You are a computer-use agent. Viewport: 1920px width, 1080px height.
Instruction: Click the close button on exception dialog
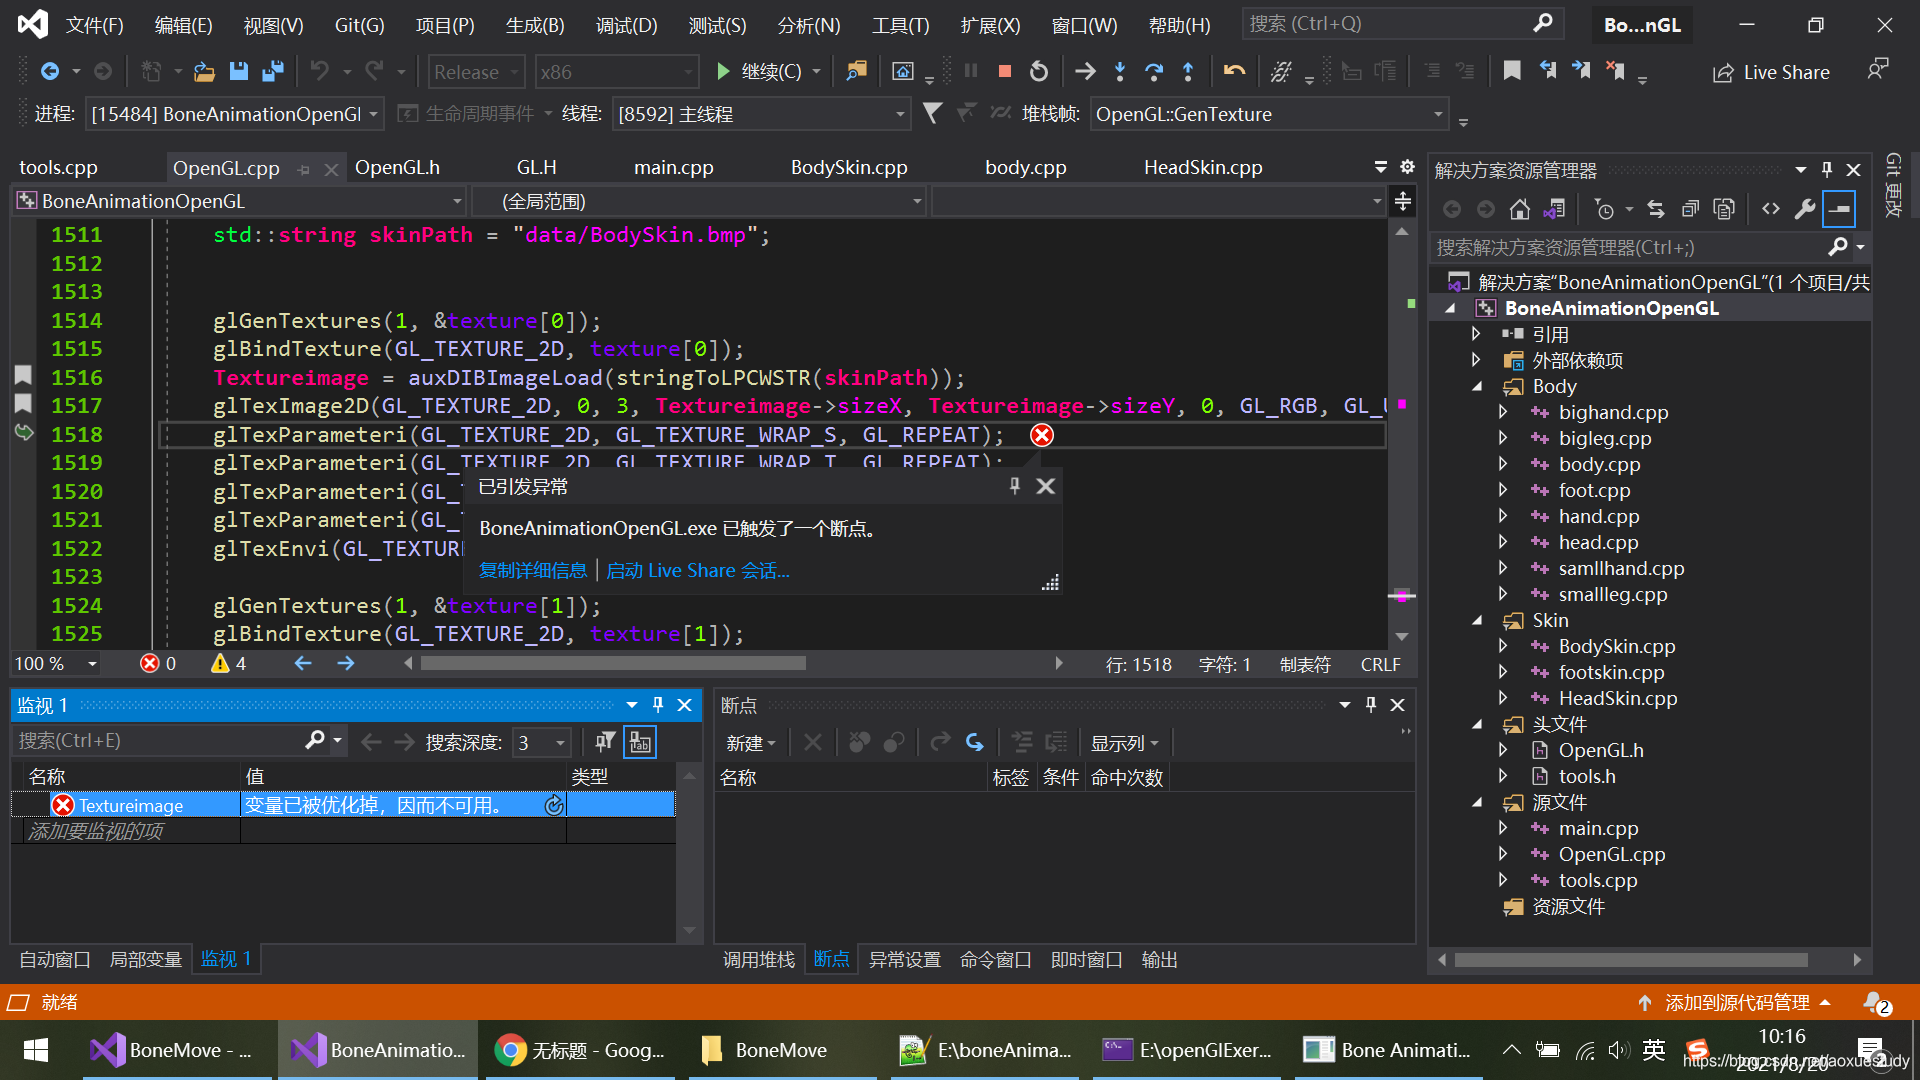coord(1047,485)
